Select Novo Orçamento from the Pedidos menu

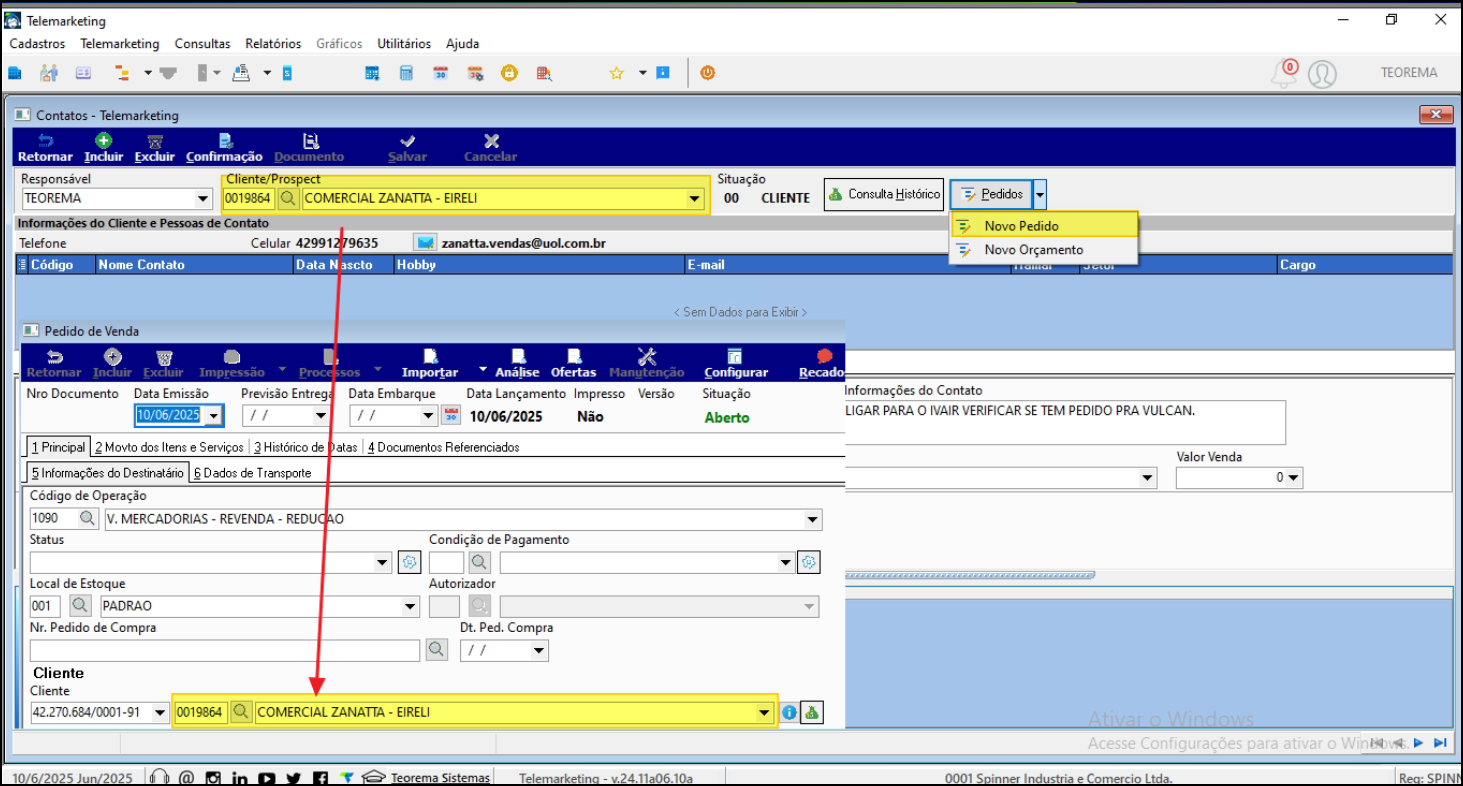point(1043,250)
